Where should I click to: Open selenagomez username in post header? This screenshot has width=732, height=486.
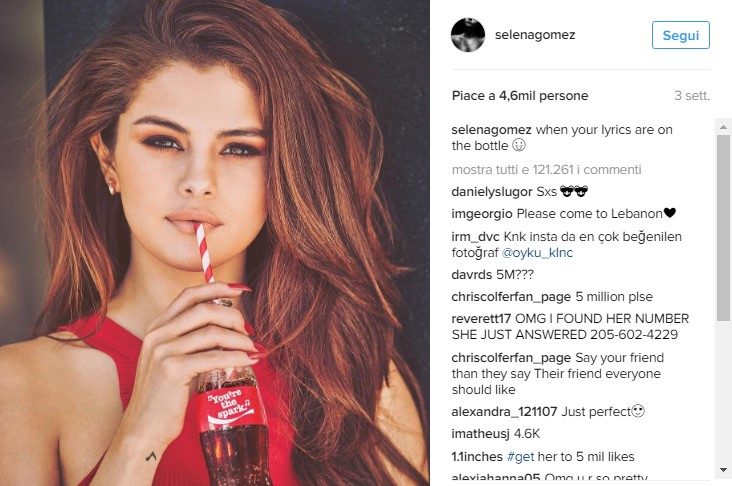point(535,35)
